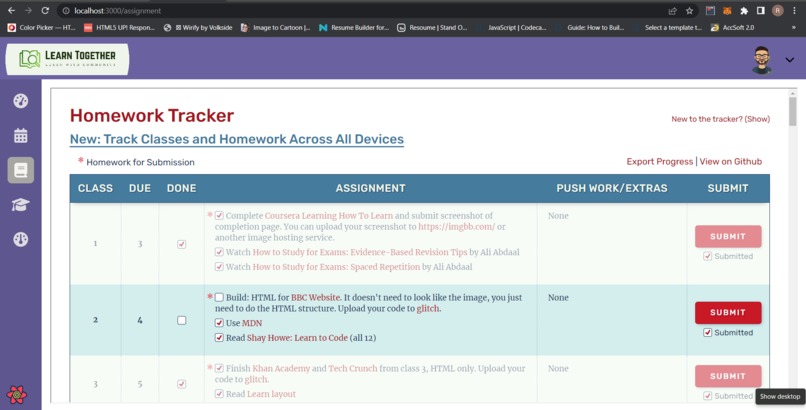The width and height of the screenshot is (806, 410).
Task: Click the site information icon before localhost
Action: pos(66,11)
